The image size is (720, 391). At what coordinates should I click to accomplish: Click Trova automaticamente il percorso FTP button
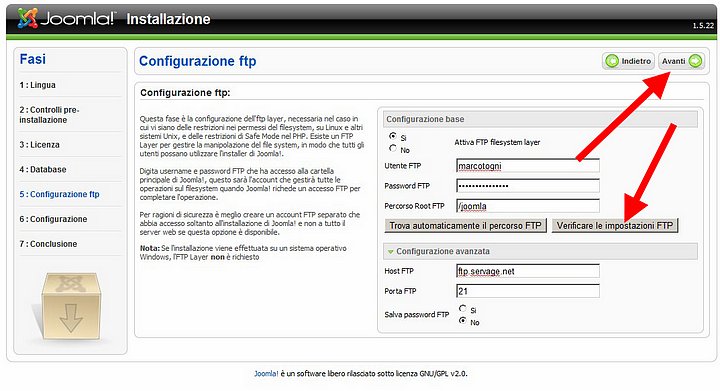[465, 226]
